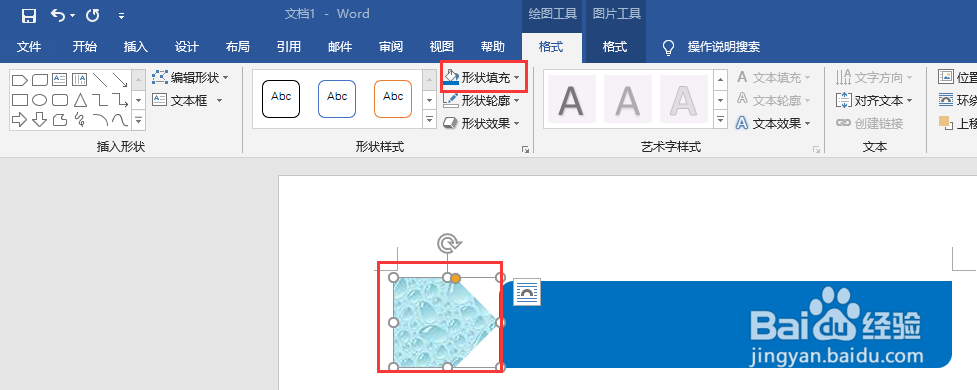Open the 形状填充 dropdown
977x390 pixels.
[482, 77]
